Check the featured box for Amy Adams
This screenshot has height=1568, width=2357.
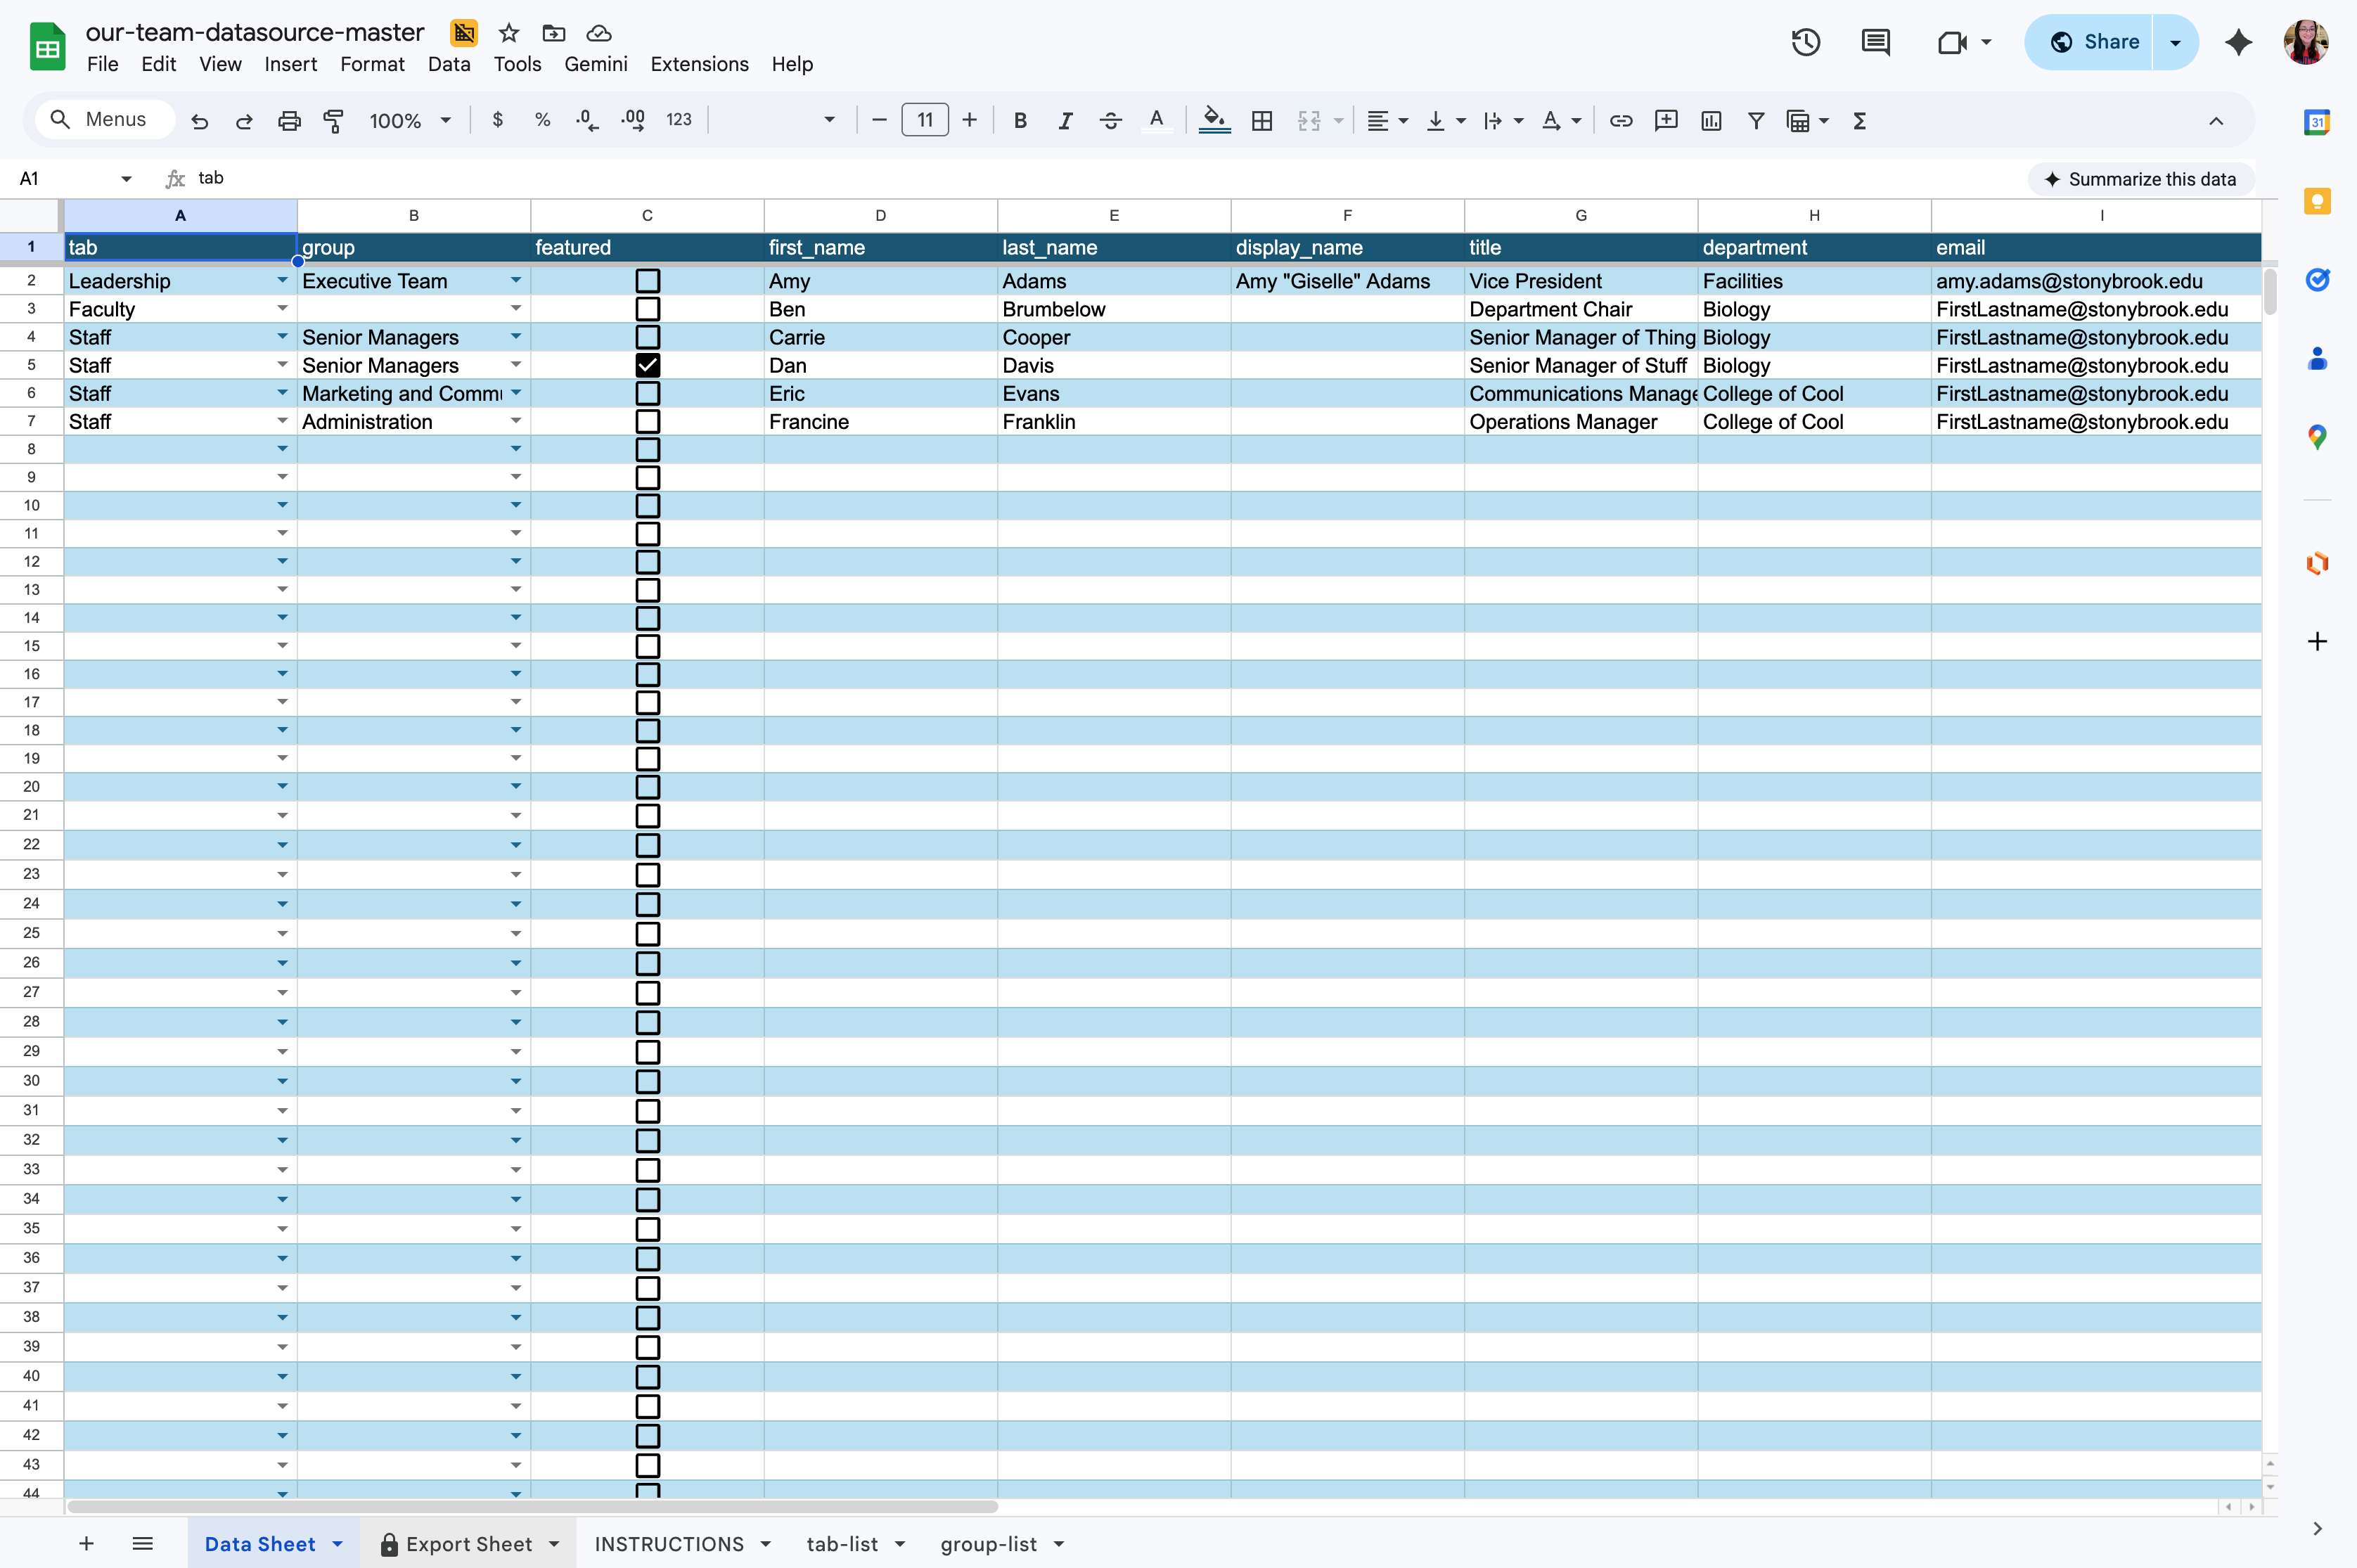tap(648, 281)
